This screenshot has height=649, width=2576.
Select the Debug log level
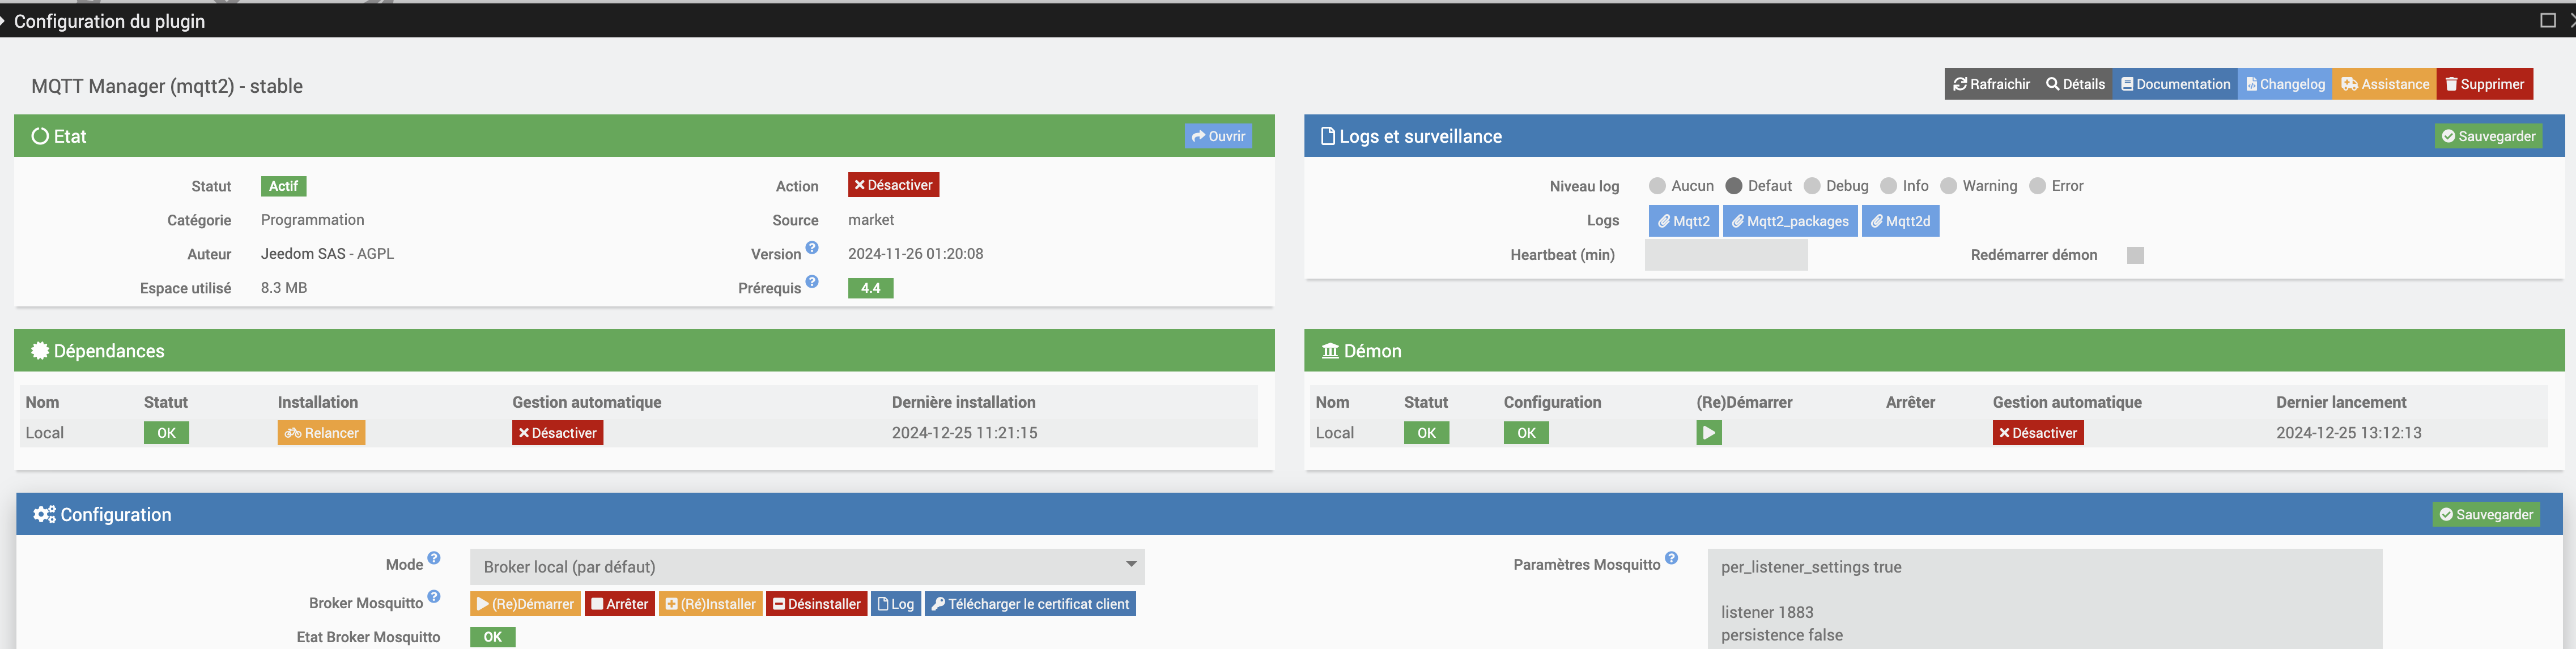pos(1812,186)
